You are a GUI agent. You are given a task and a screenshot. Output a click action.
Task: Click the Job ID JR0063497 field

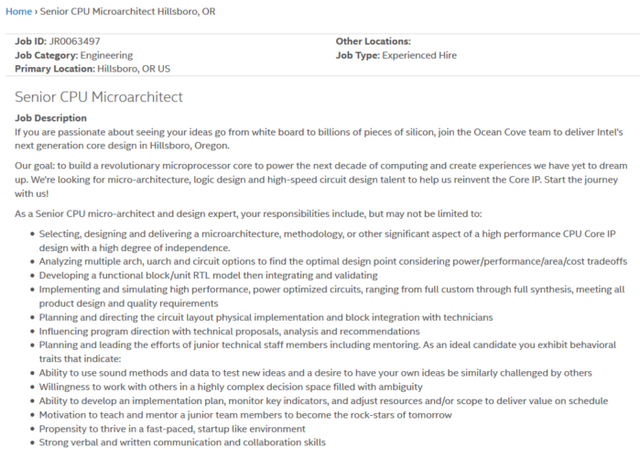[58, 41]
